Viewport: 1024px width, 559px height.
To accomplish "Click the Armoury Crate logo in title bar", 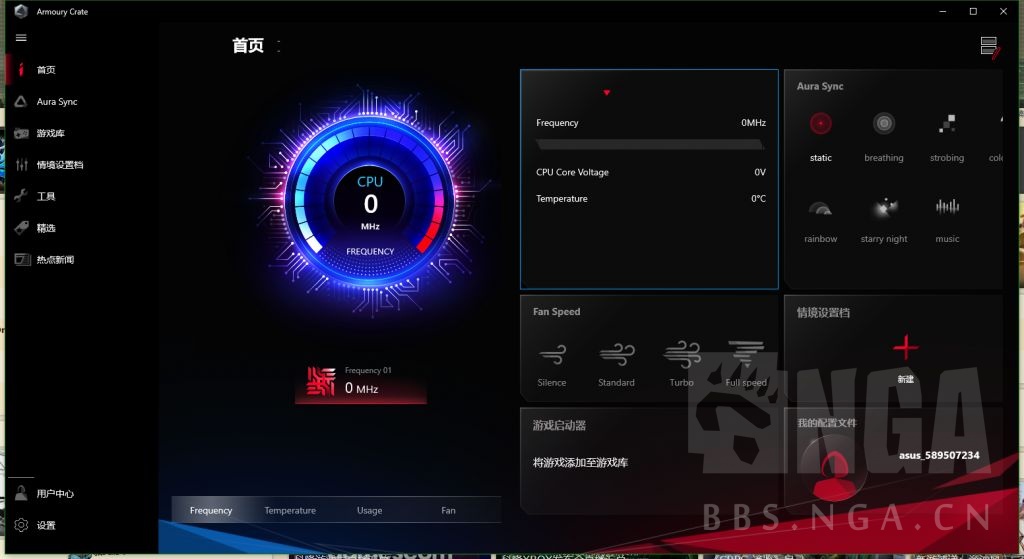I will coord(21,11).
